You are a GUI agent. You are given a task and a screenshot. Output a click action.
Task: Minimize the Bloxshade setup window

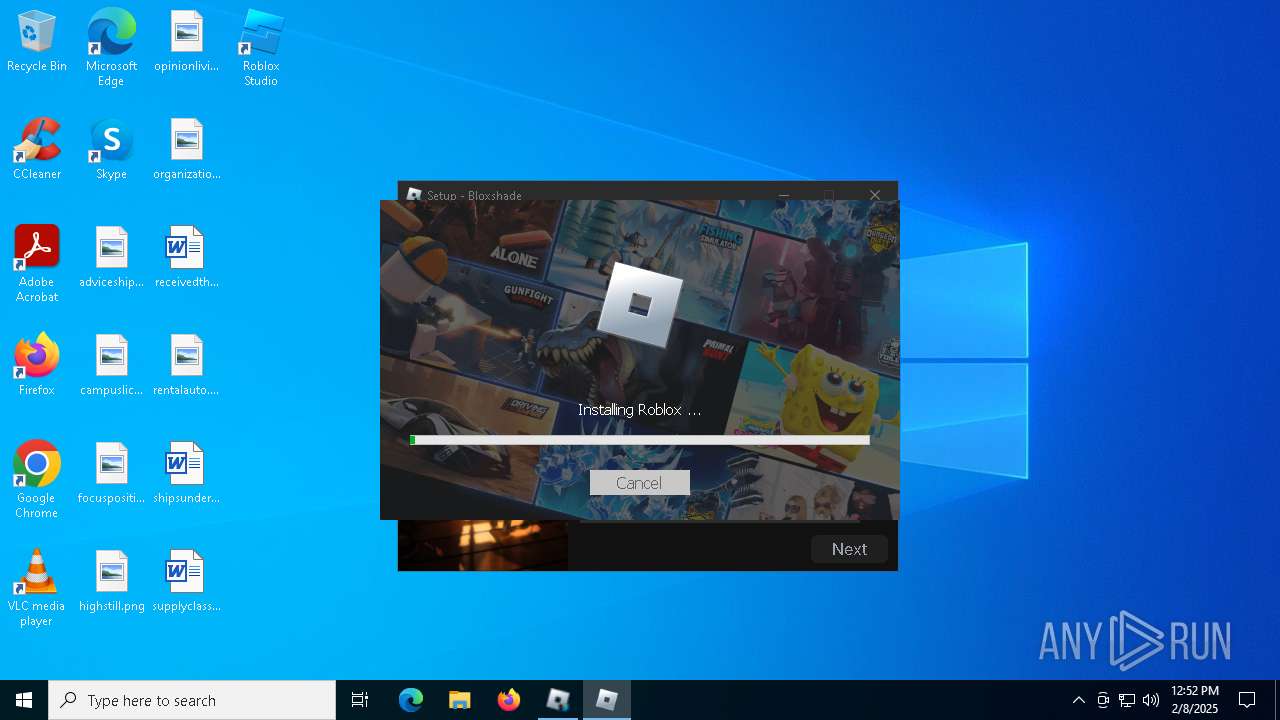(x=785, y=195)
